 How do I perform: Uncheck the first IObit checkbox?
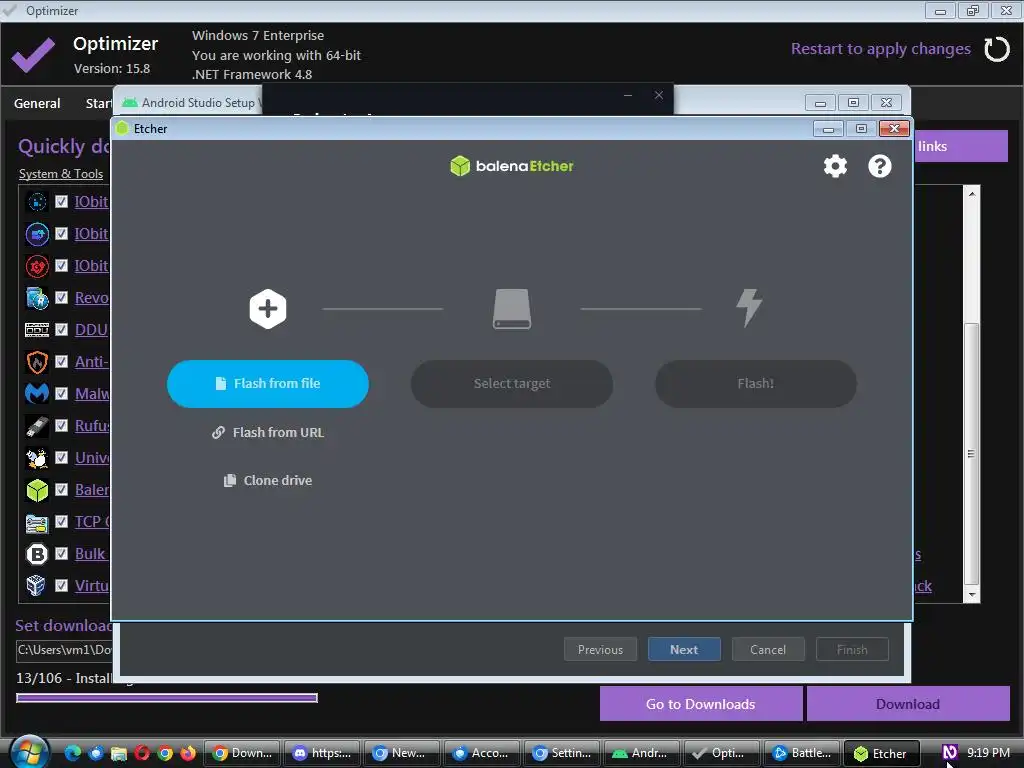[x=61, y=201]
